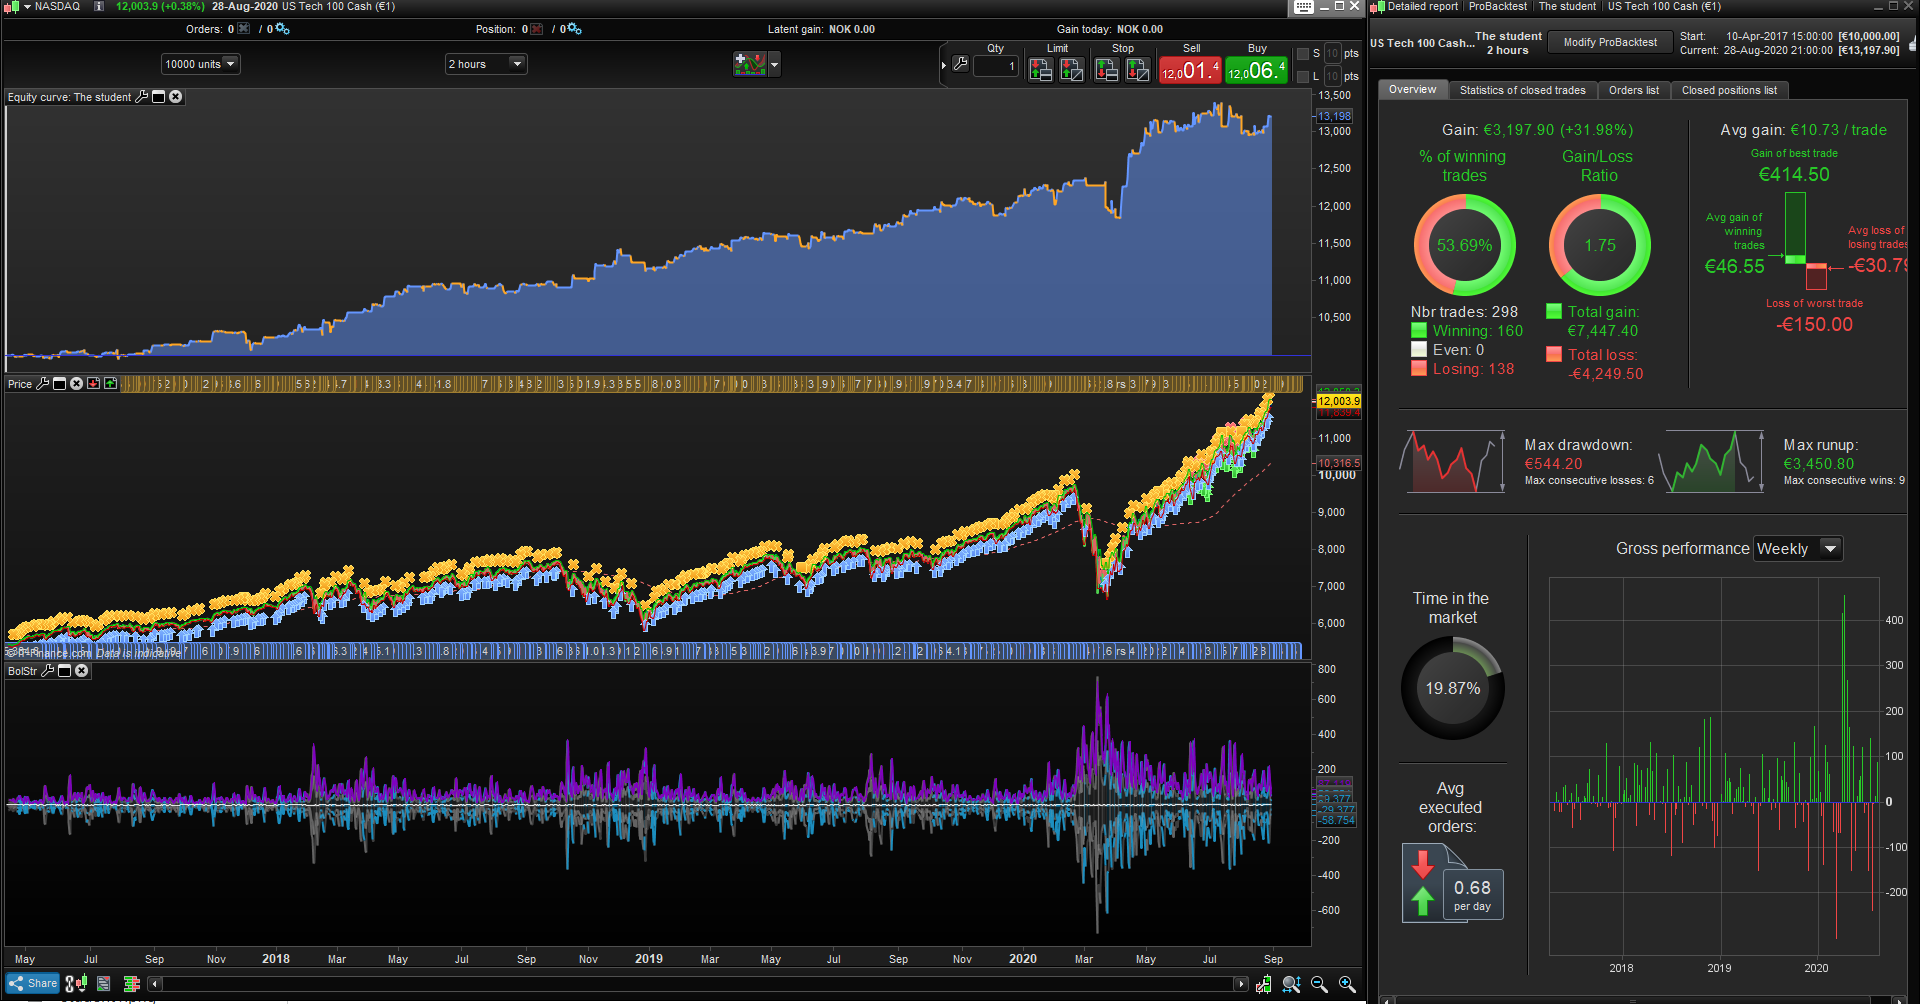Click the green Buy price button
The width and height of the screenshot is (1920, 1004).
[x=1256, y=70]
